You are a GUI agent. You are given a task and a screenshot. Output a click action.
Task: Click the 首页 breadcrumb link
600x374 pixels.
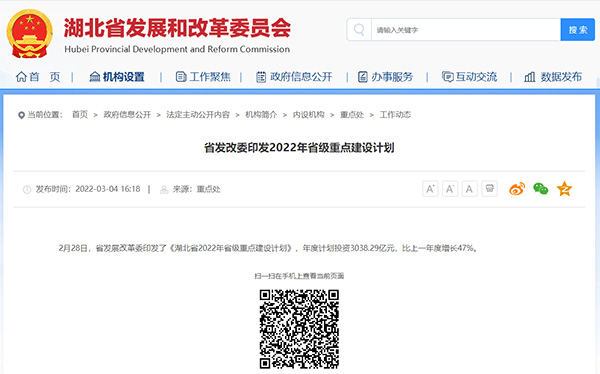(80, 114)
